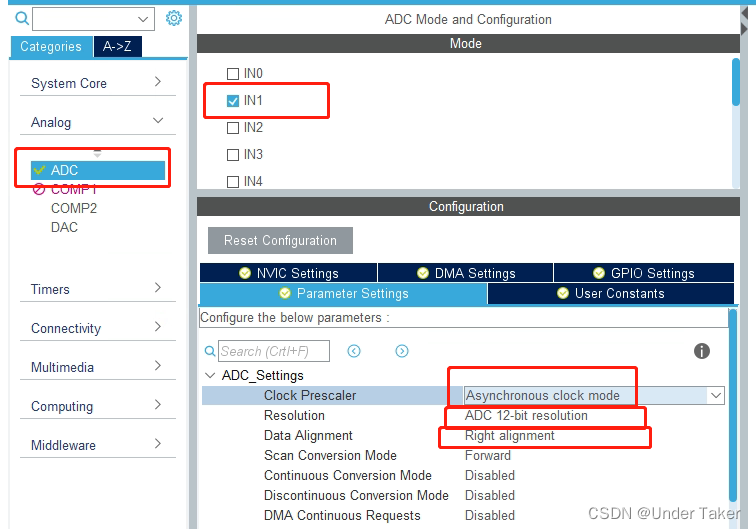Click the search magnifier icon in categories panel
Image resolution: width=756 pixels, height=529 pixels.
pos(22,18)
